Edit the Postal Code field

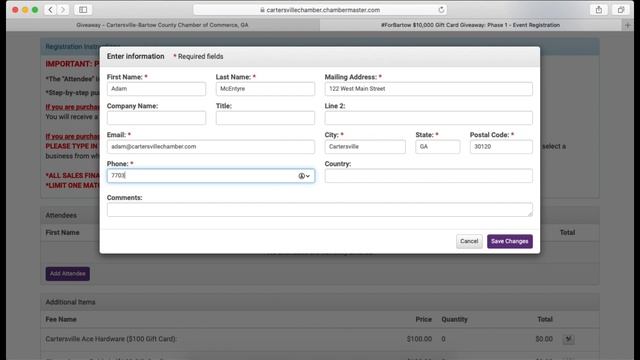[x=501, y=147]
